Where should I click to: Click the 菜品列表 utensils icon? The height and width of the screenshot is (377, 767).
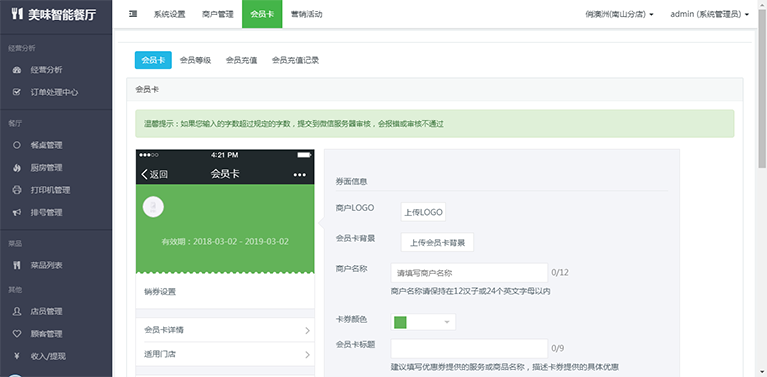click(x=17, y=266)
